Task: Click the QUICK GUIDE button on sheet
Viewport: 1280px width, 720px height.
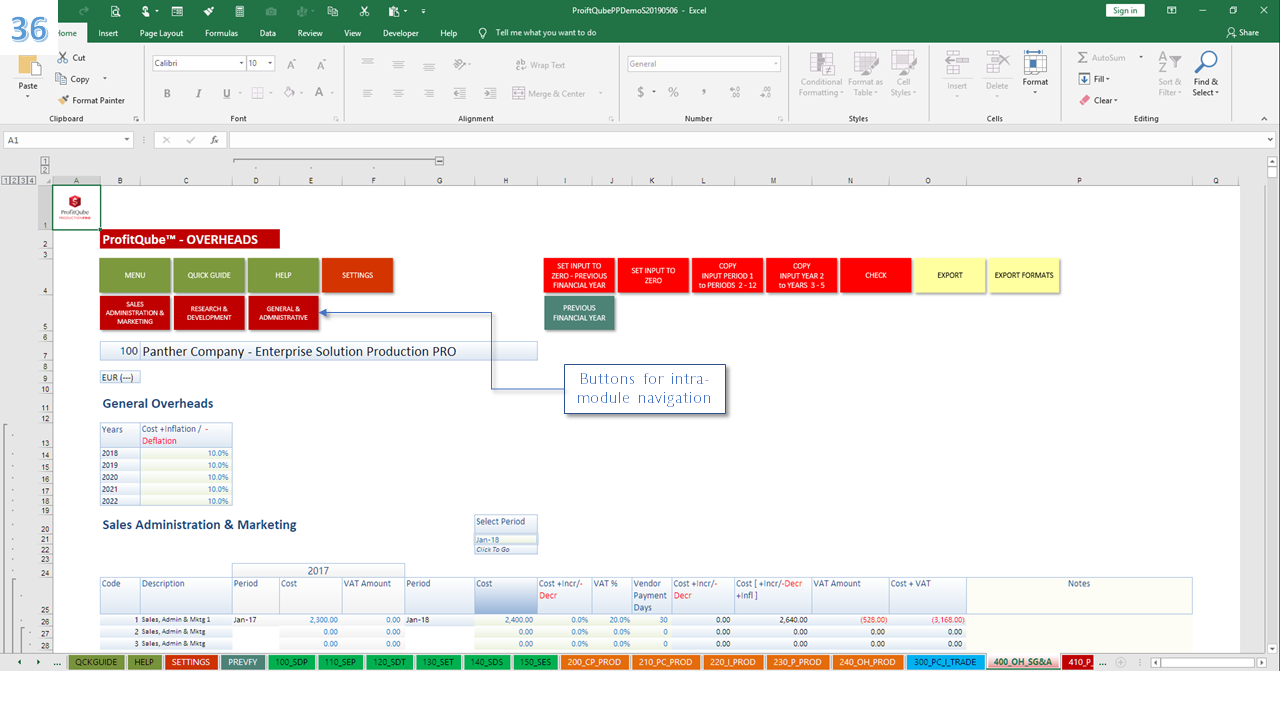Action: point(209,275)
